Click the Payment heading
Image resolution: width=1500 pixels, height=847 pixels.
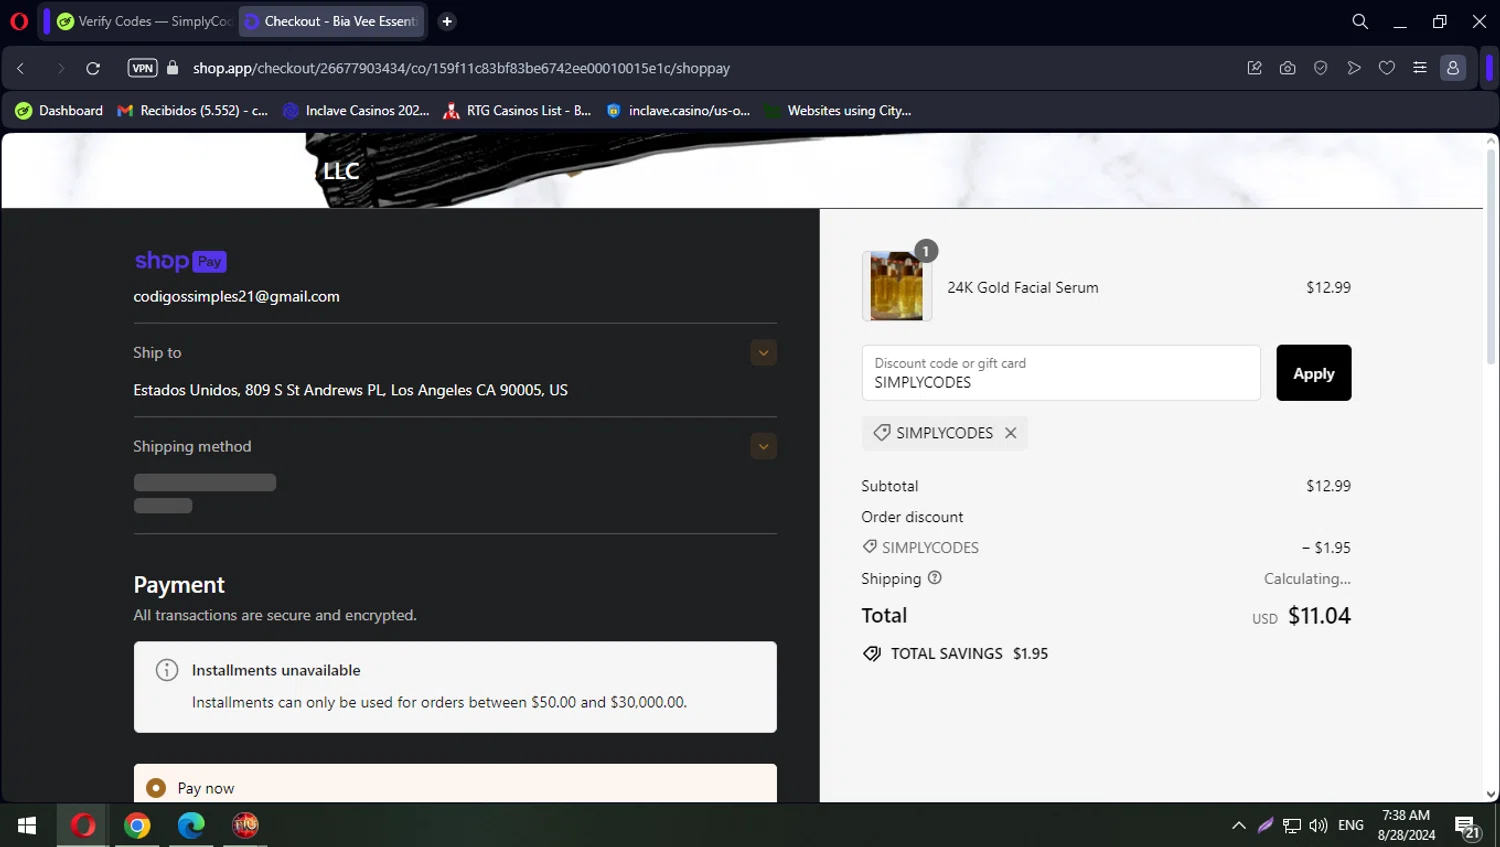click(179, 585)
